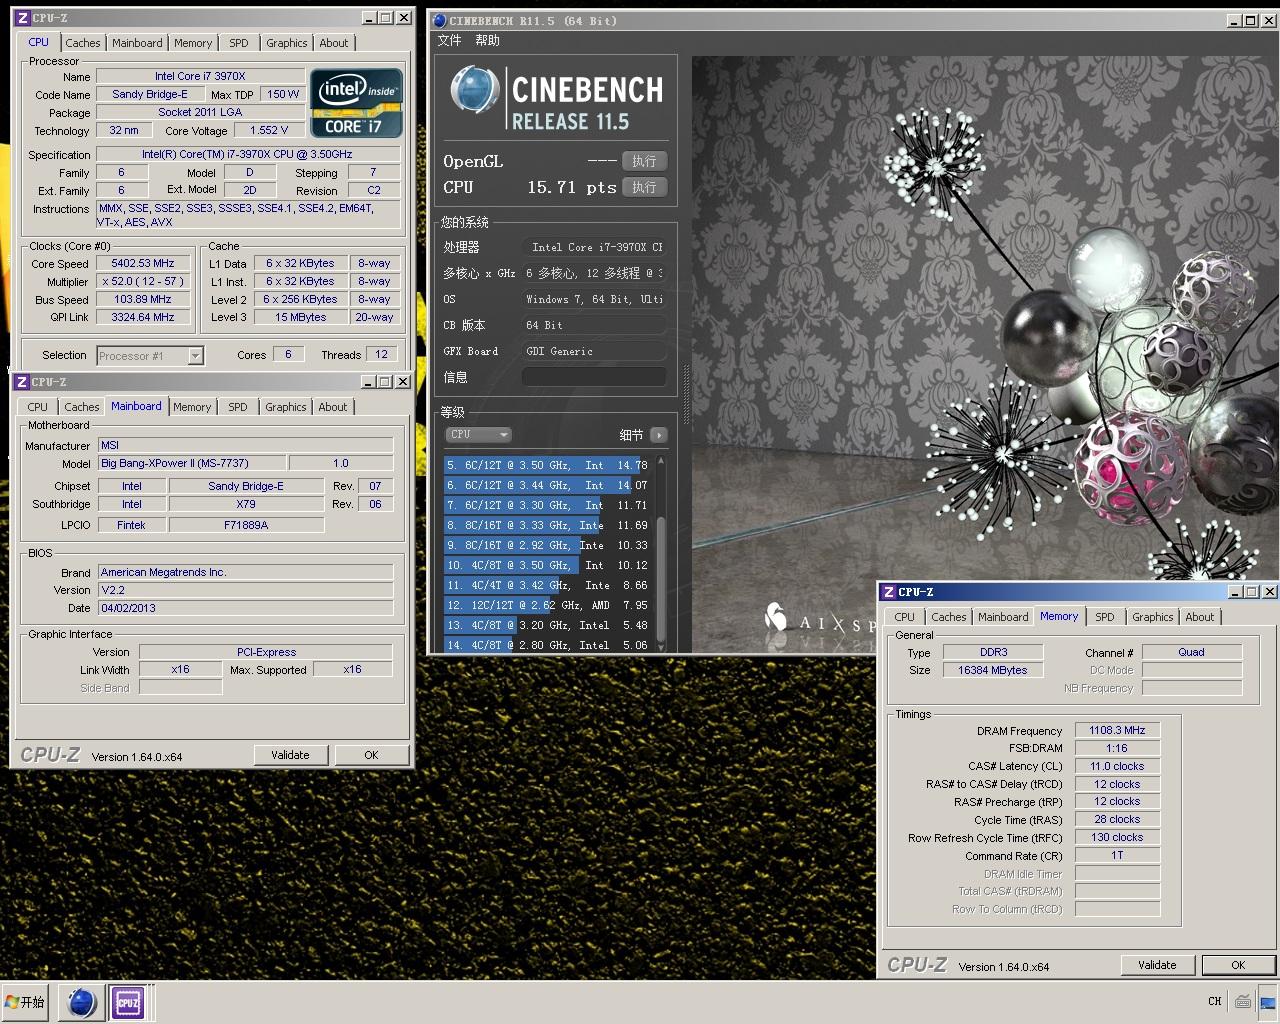The image size is (1280, 1024).
Task: Click the Core Voltage value 1.552 V
Action: pos(269,130)
